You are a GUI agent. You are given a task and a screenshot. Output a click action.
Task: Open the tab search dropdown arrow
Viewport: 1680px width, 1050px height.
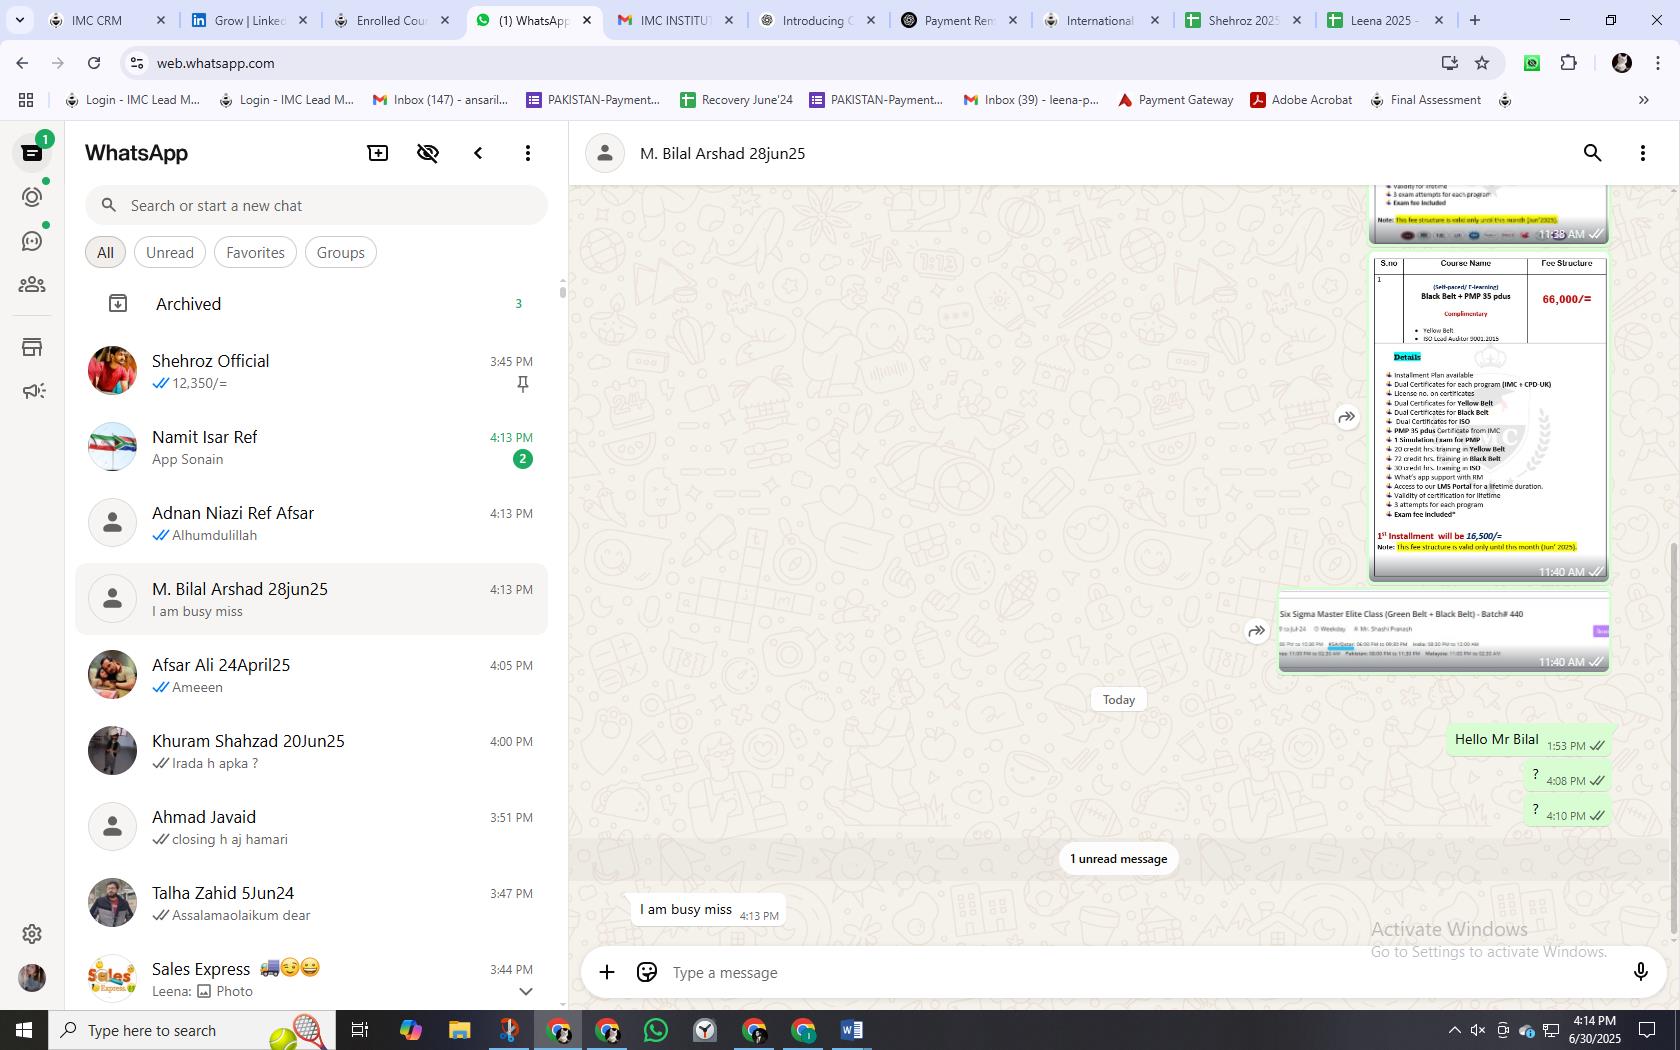click(x=19, y=20)
